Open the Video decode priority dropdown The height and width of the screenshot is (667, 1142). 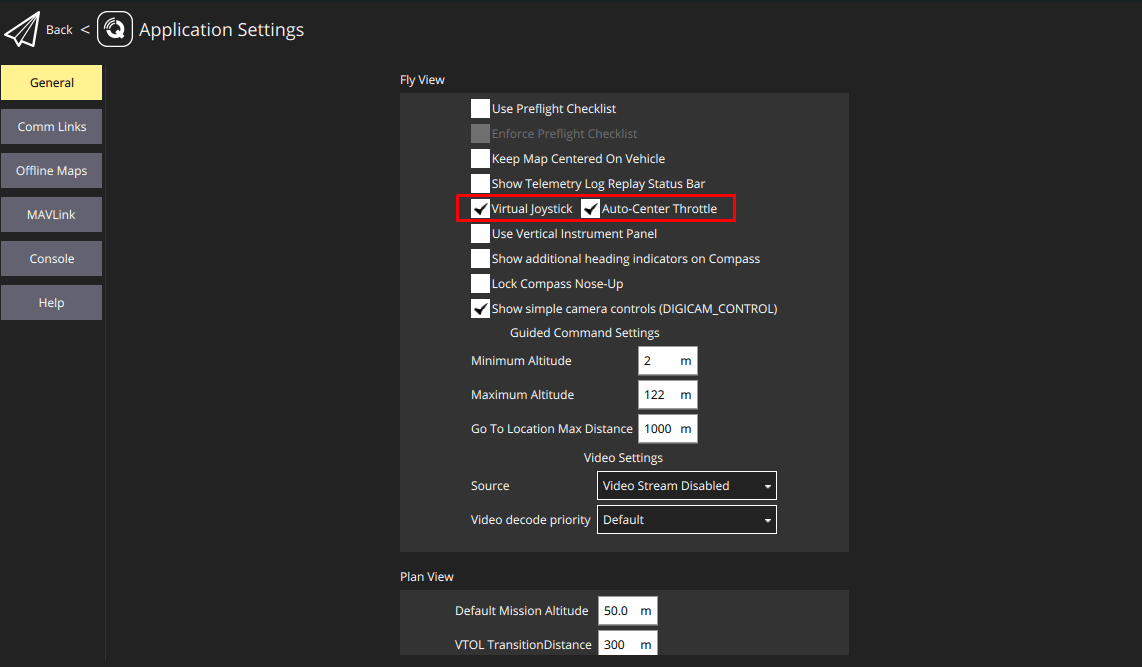pos(687,519)
